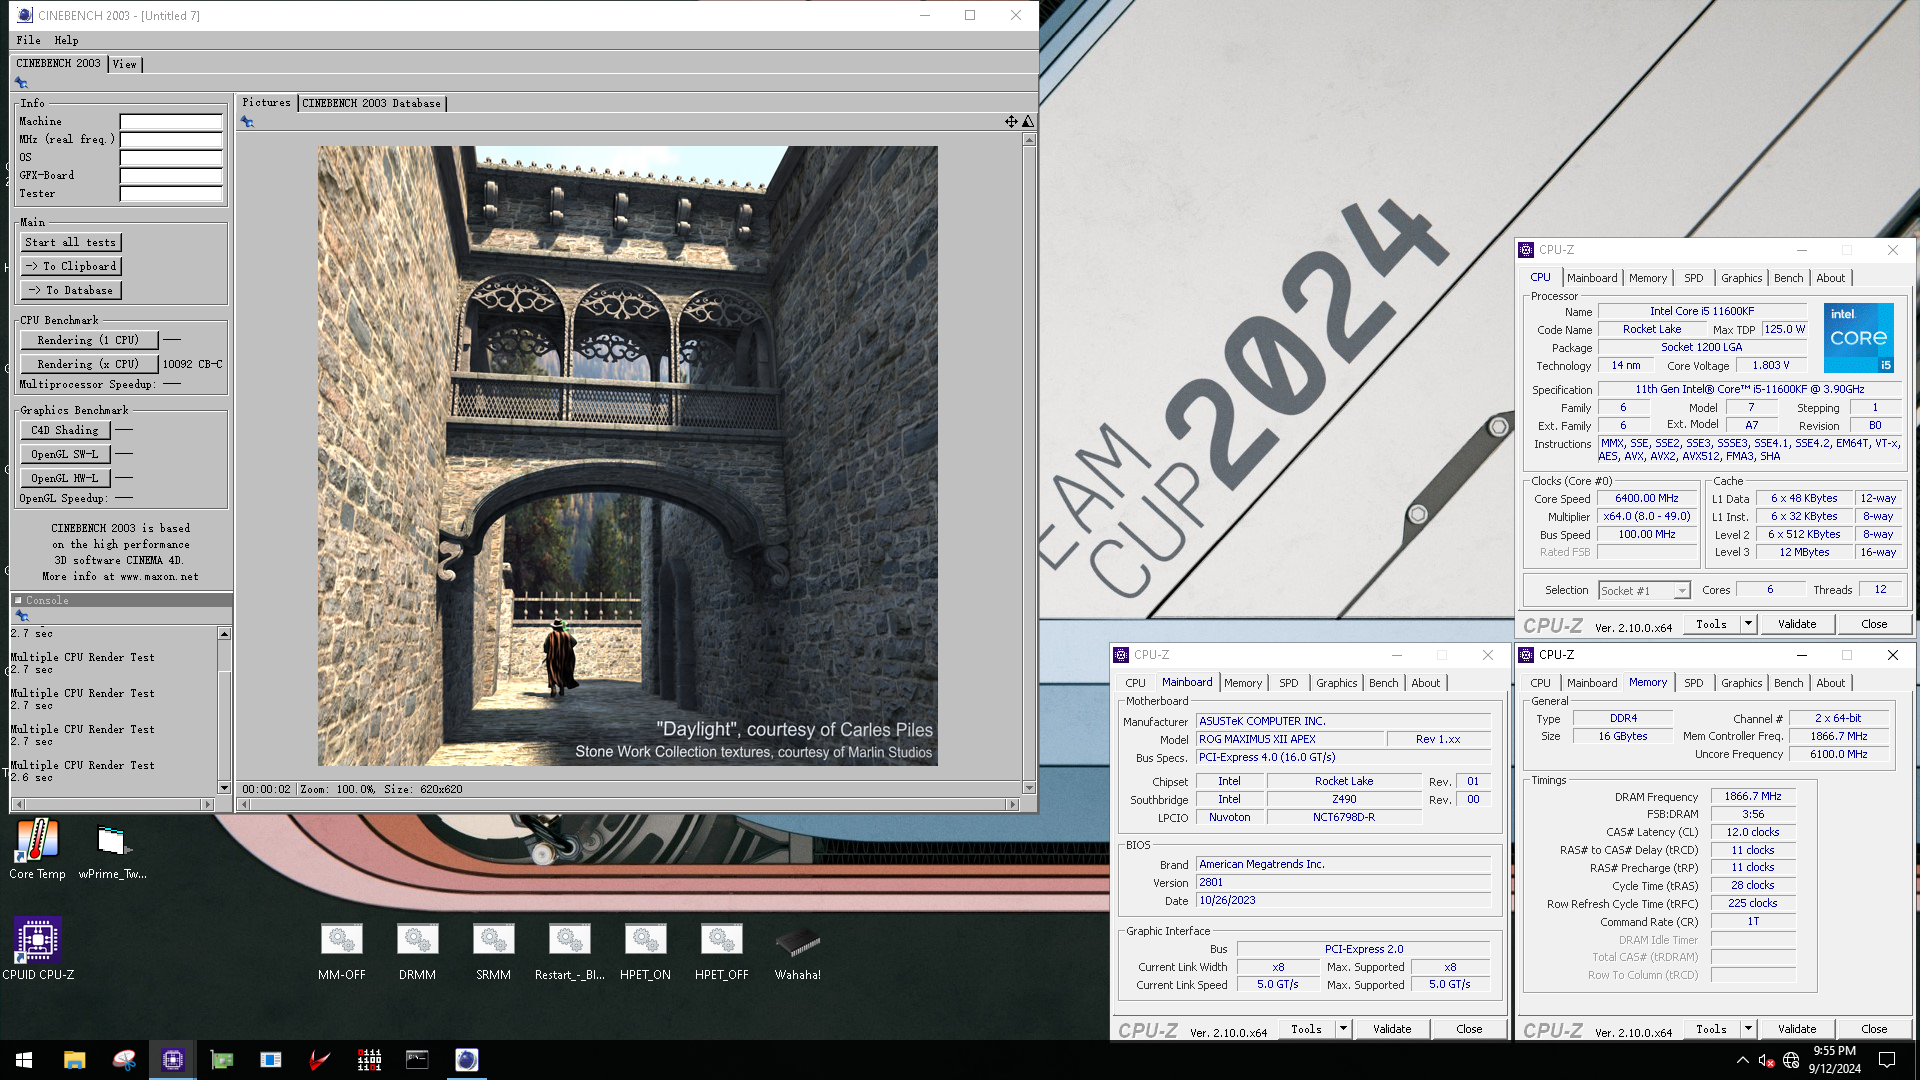
Task: Click Close button in CPU-Z Mainboard window
Action: point(1468,1029)
